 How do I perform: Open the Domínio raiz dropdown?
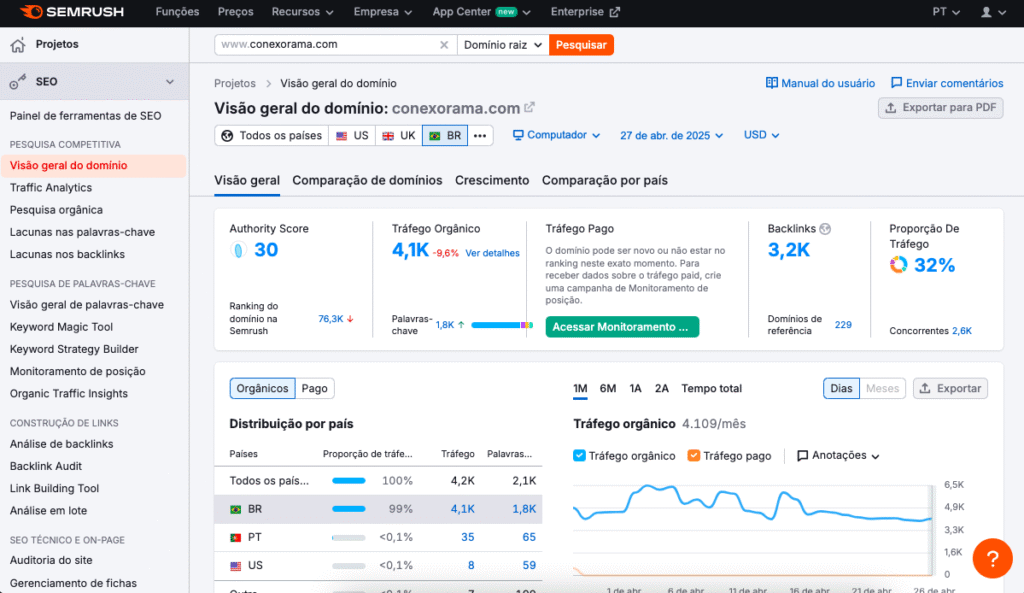point(503,45)
